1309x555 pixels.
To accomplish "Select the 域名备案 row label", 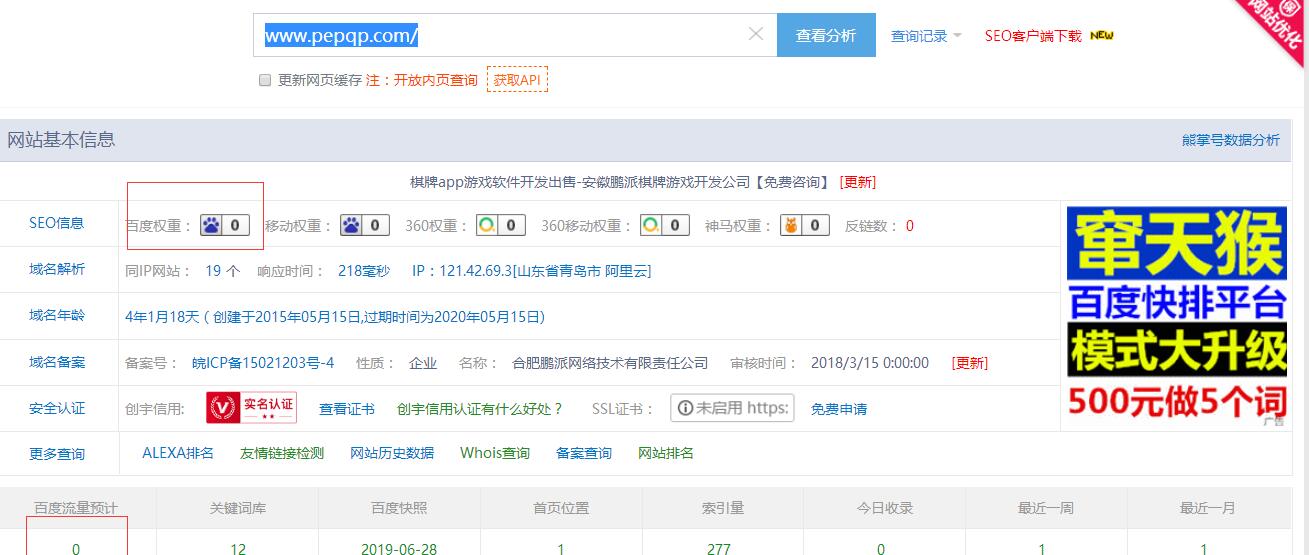I will [57, 362].
